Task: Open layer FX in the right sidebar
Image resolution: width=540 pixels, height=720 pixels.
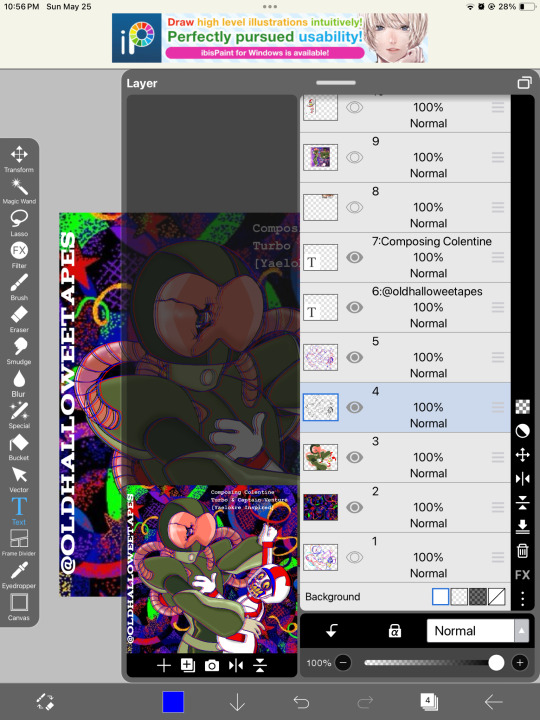Action: coord(523,574)
